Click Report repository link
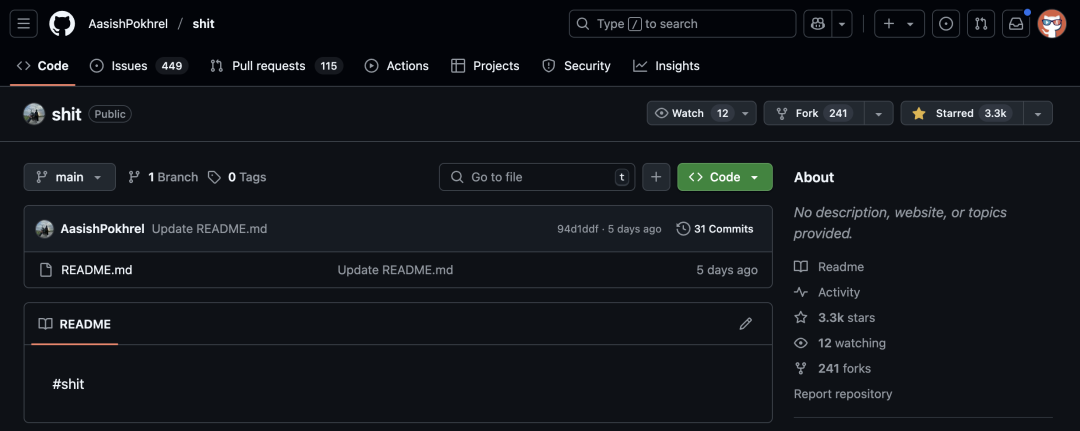Viewport: 1080px width, 431px height. coord(843,394)
